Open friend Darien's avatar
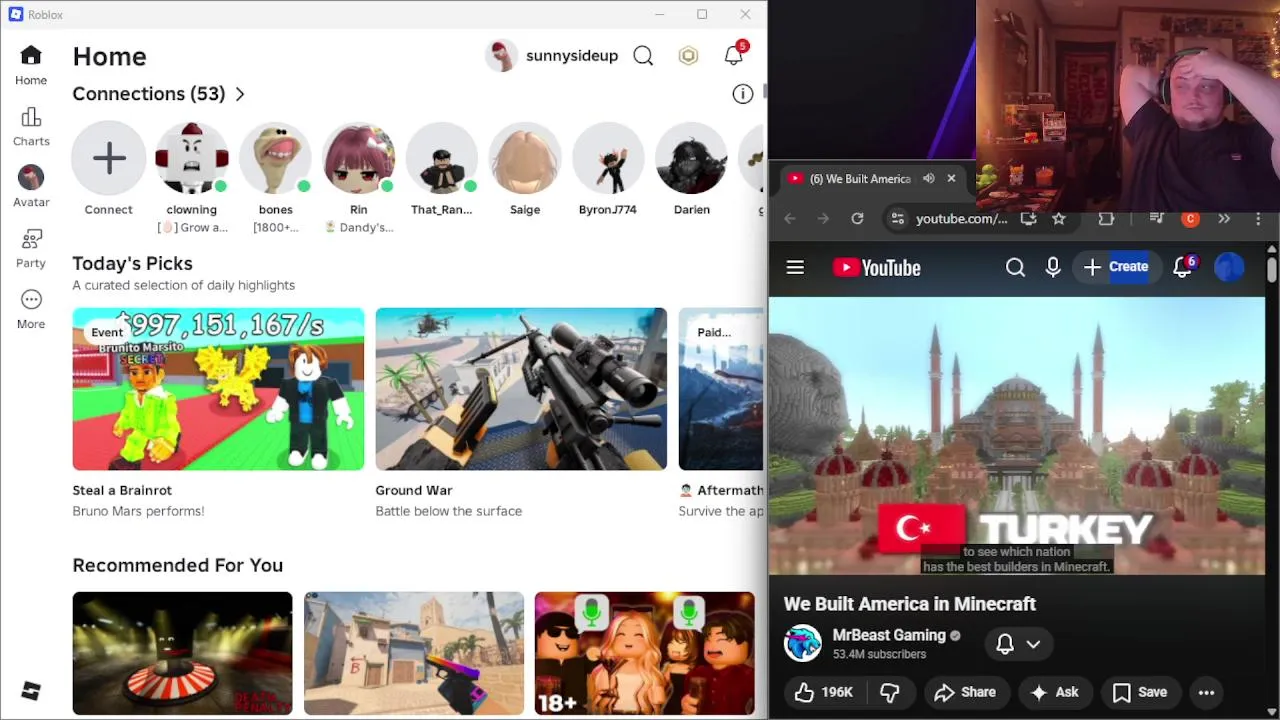 [691, 159]
